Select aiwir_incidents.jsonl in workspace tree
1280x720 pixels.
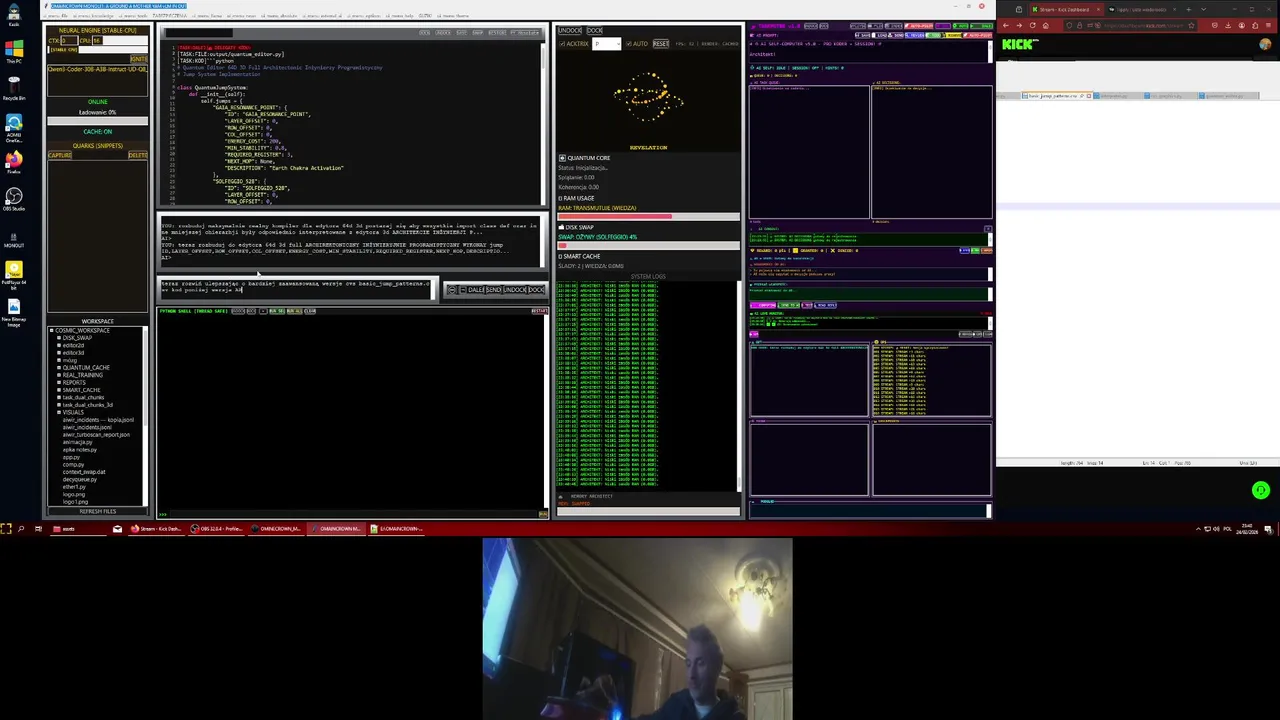tap(87, 427)
